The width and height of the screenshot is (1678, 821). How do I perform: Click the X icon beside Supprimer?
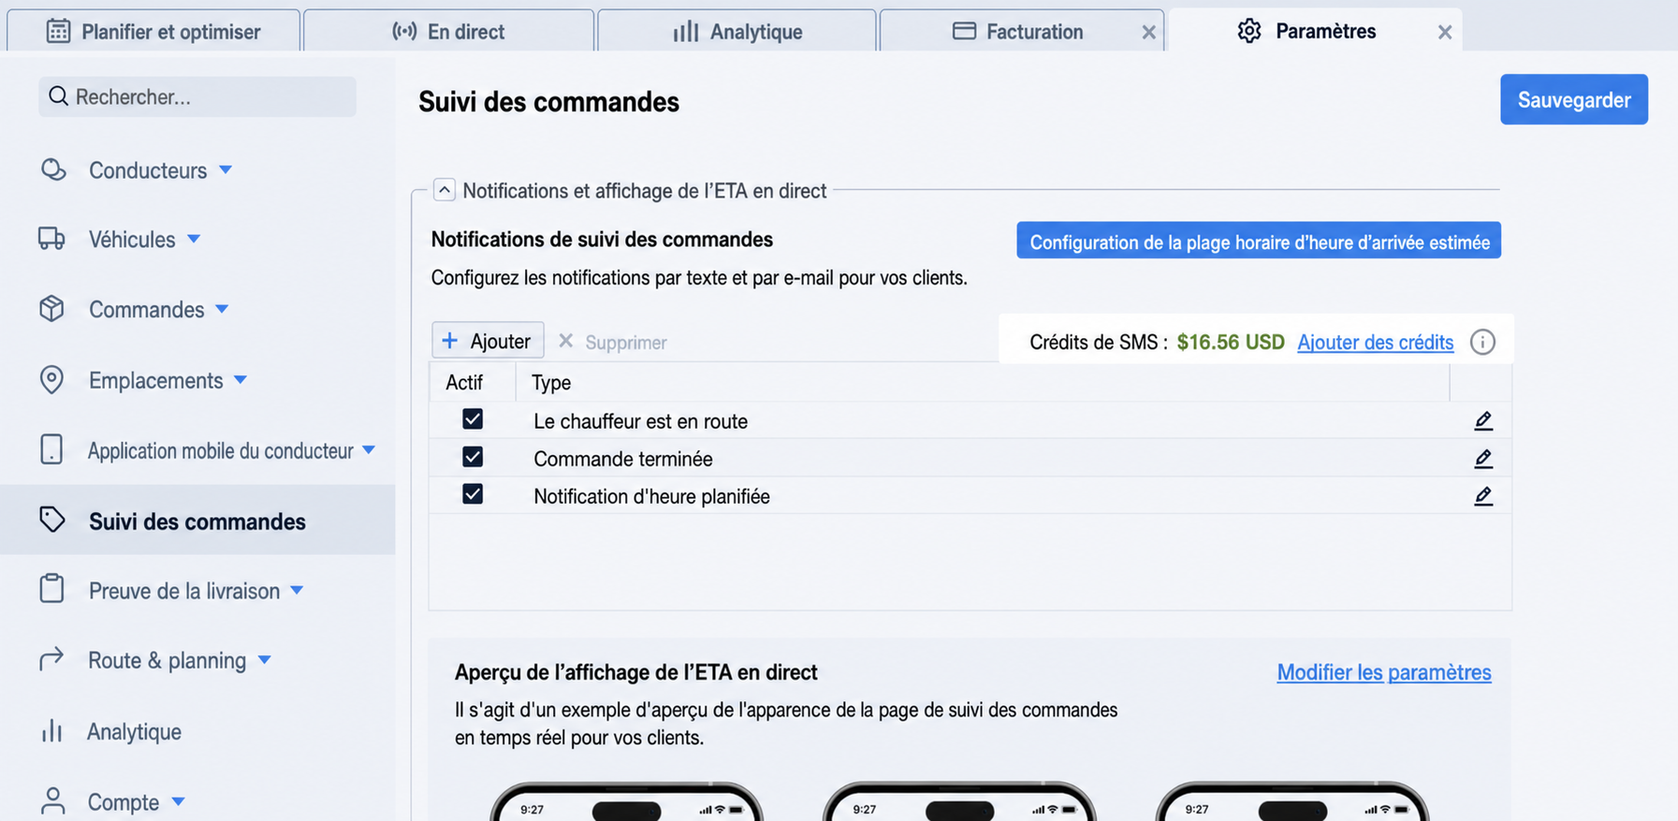pos(566,341)
